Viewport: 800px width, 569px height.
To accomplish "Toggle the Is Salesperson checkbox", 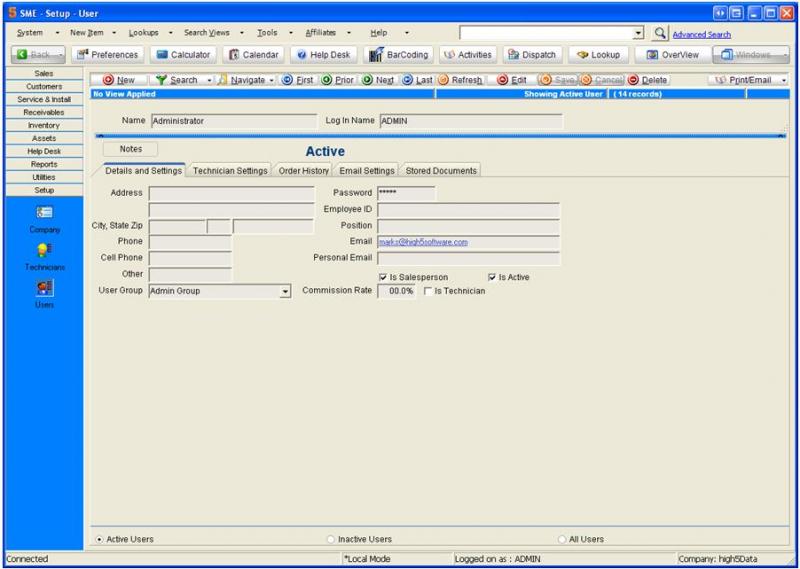I will [383, 277].
